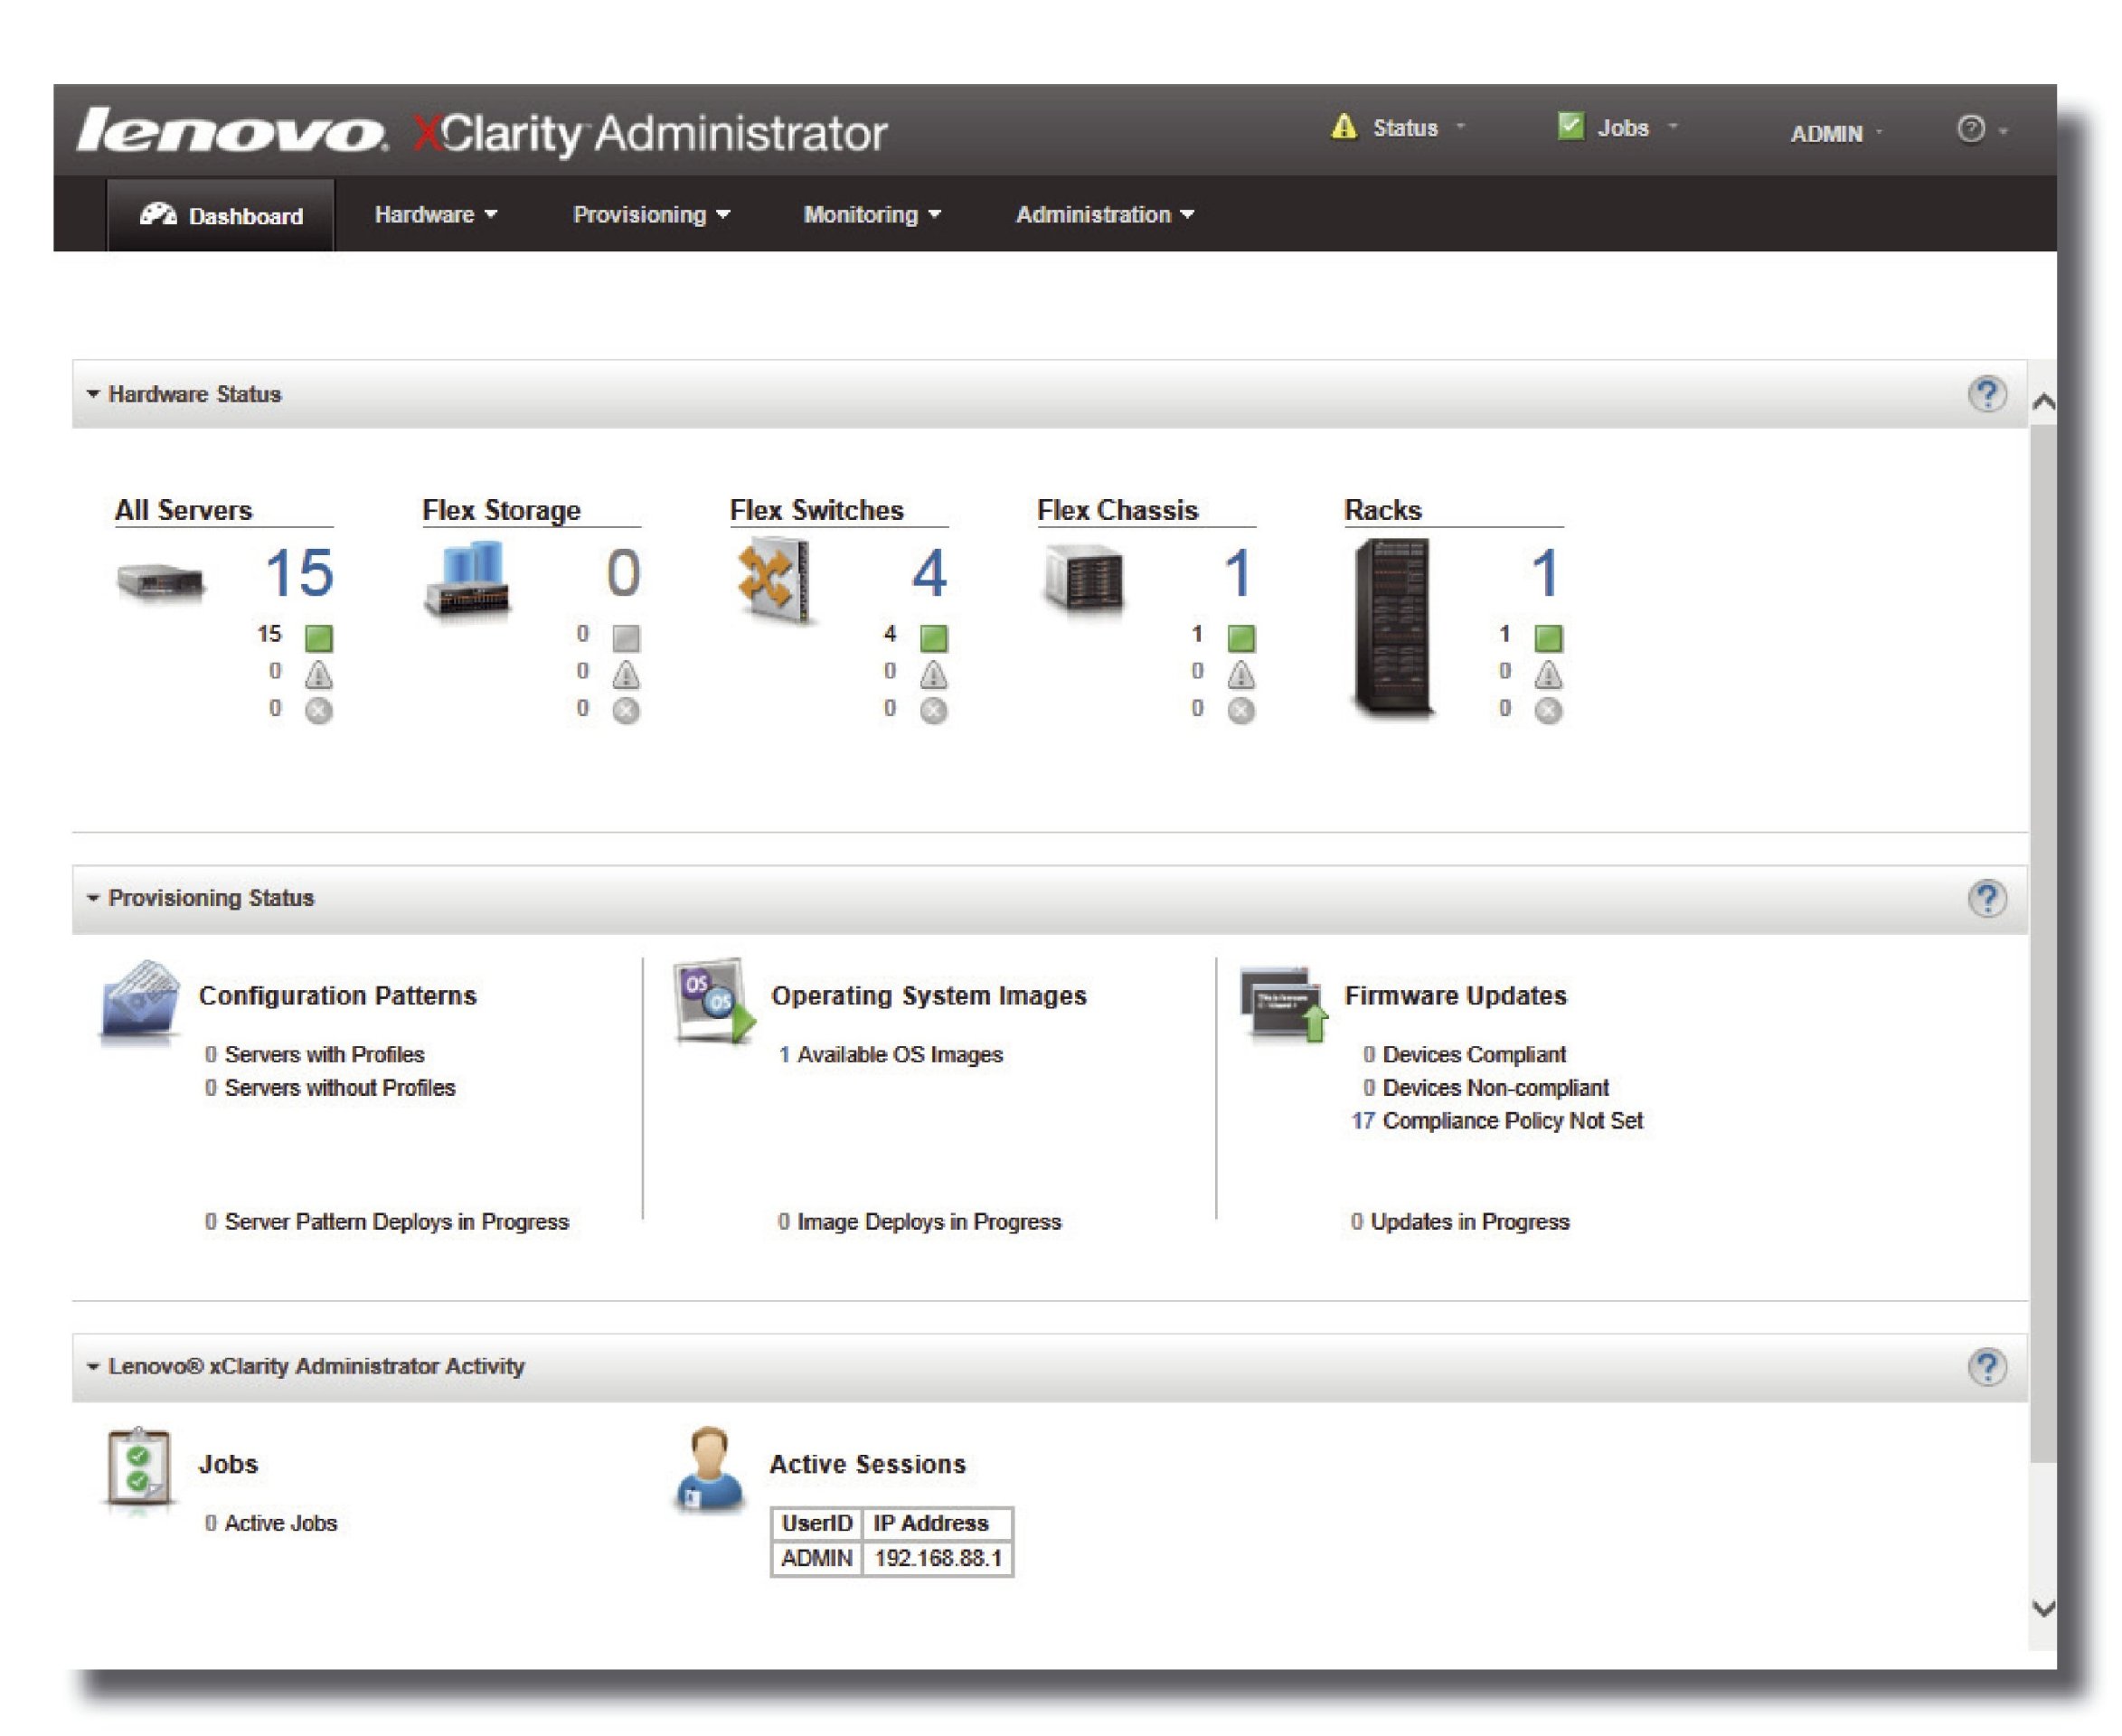Open the Flex Storage heading link
Screen dimensions: 2122x1736
[501, 510]
